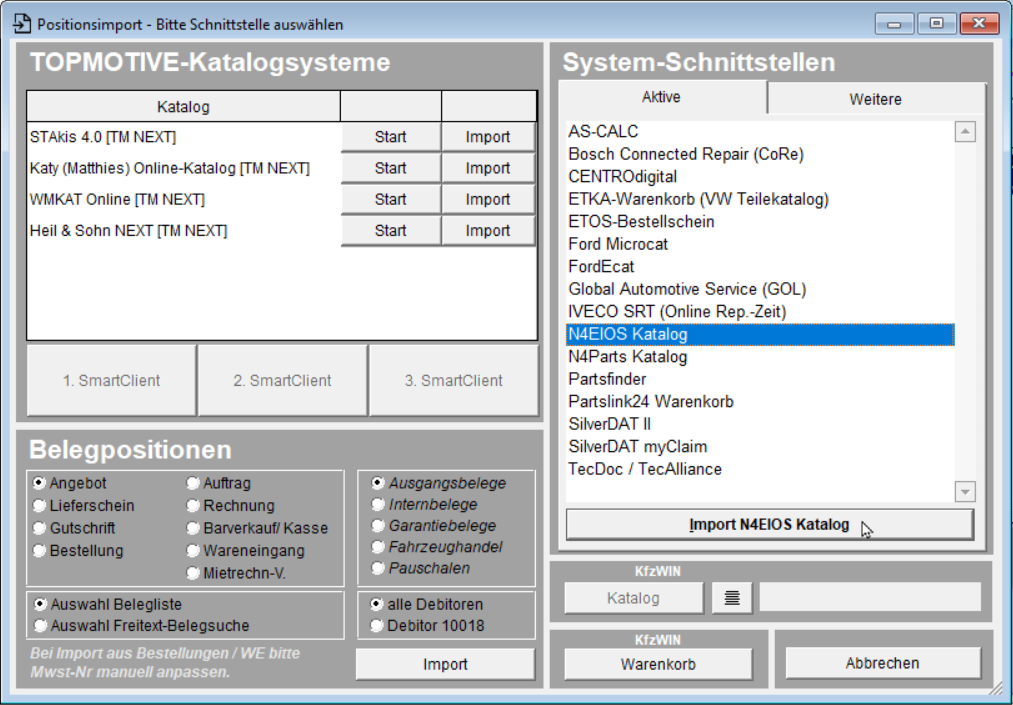1013x705 pixels.
Task: Select CENTROdigital in the list
Action: 760,177
